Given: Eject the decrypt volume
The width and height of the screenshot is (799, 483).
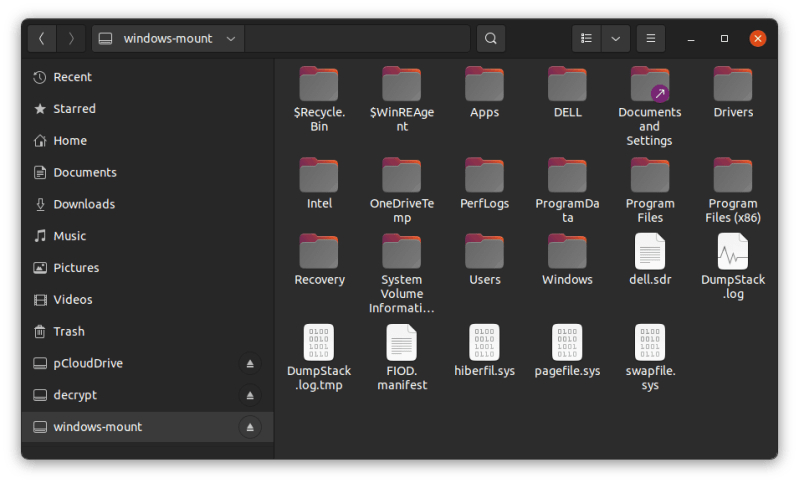Looking at the screenshot, I should [250, 395].
